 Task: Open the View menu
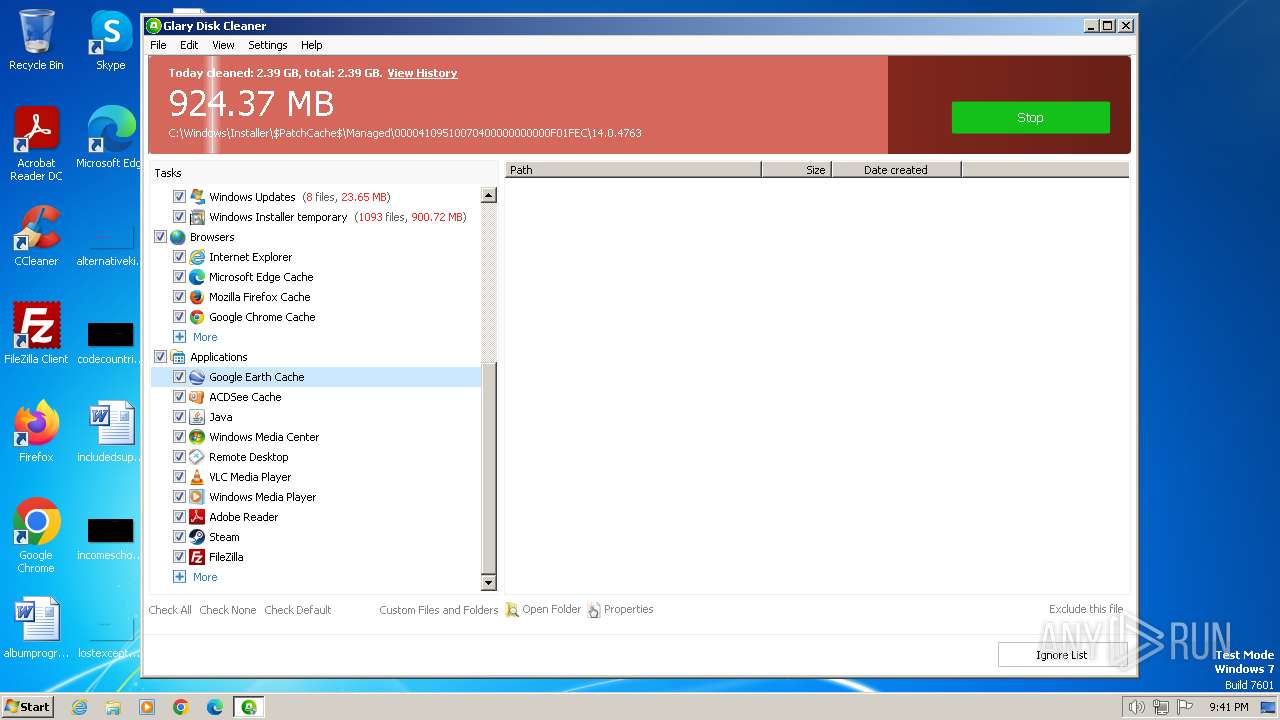(x=223, y=45)
